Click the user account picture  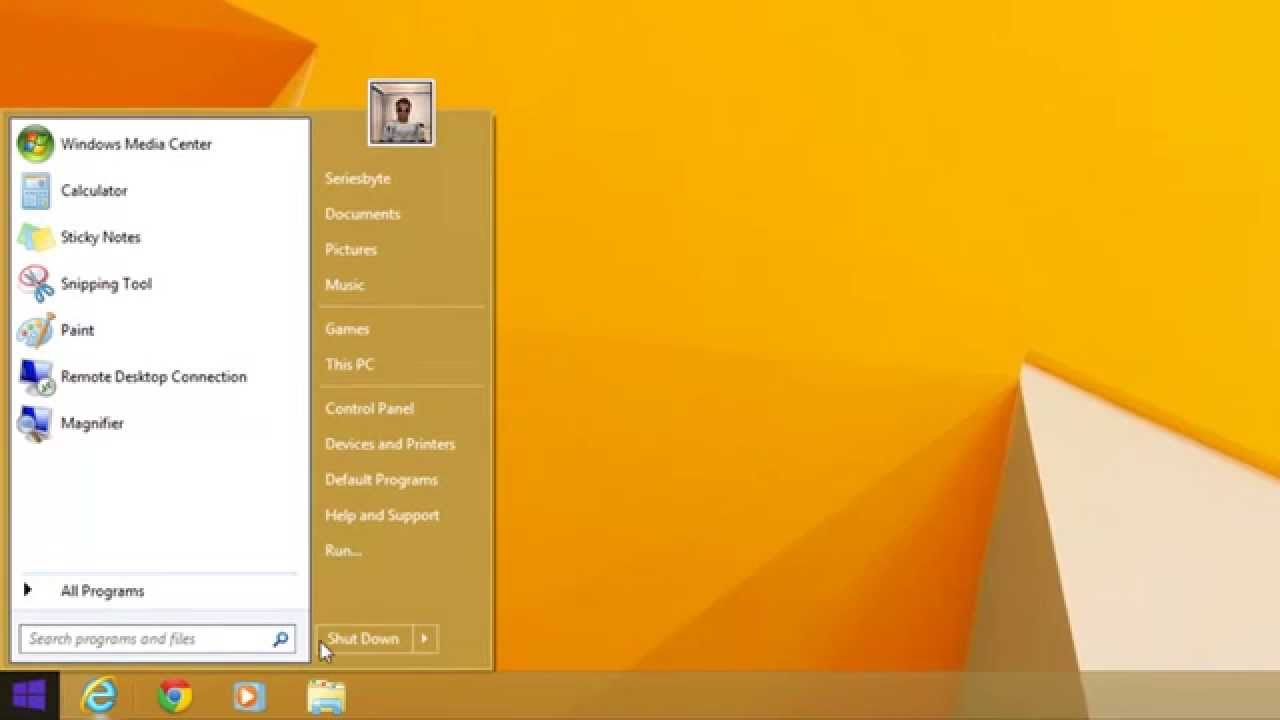click(401, 113)
